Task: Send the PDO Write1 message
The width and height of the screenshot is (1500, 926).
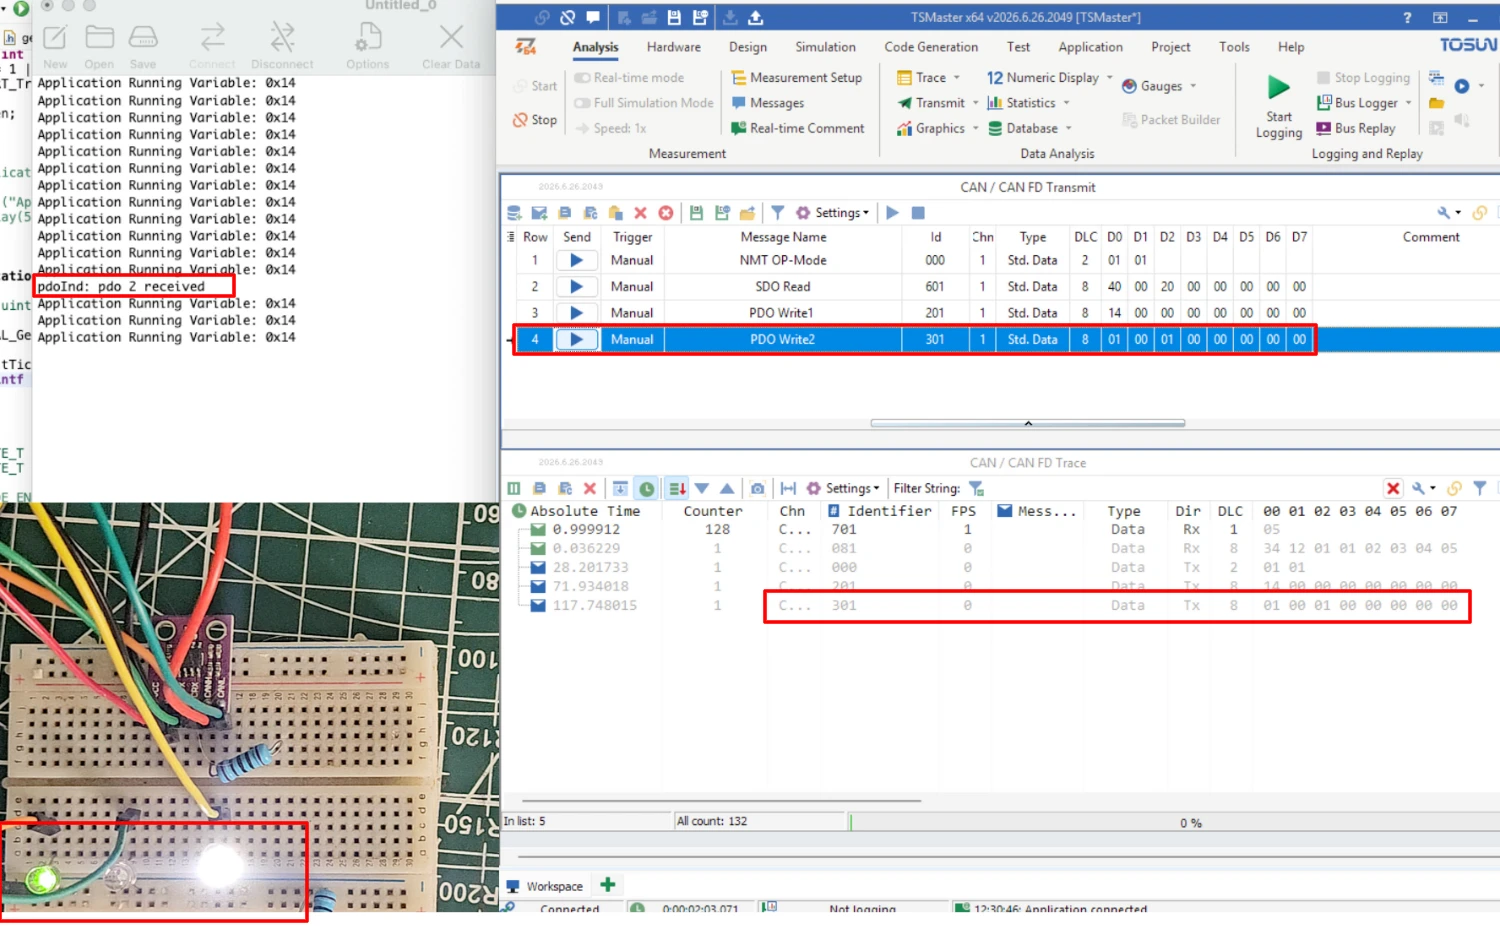Action: click(576, 313)
